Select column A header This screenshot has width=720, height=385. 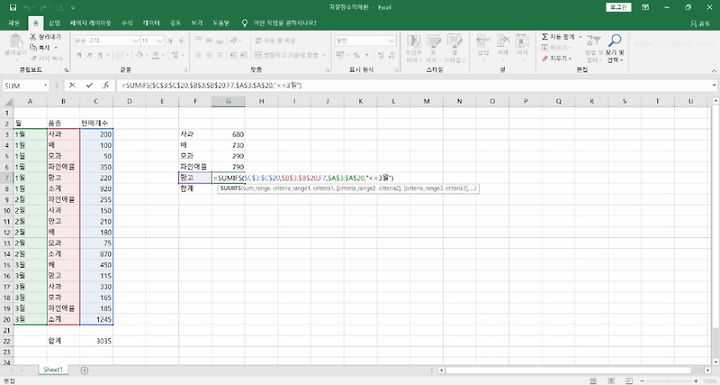30,102
